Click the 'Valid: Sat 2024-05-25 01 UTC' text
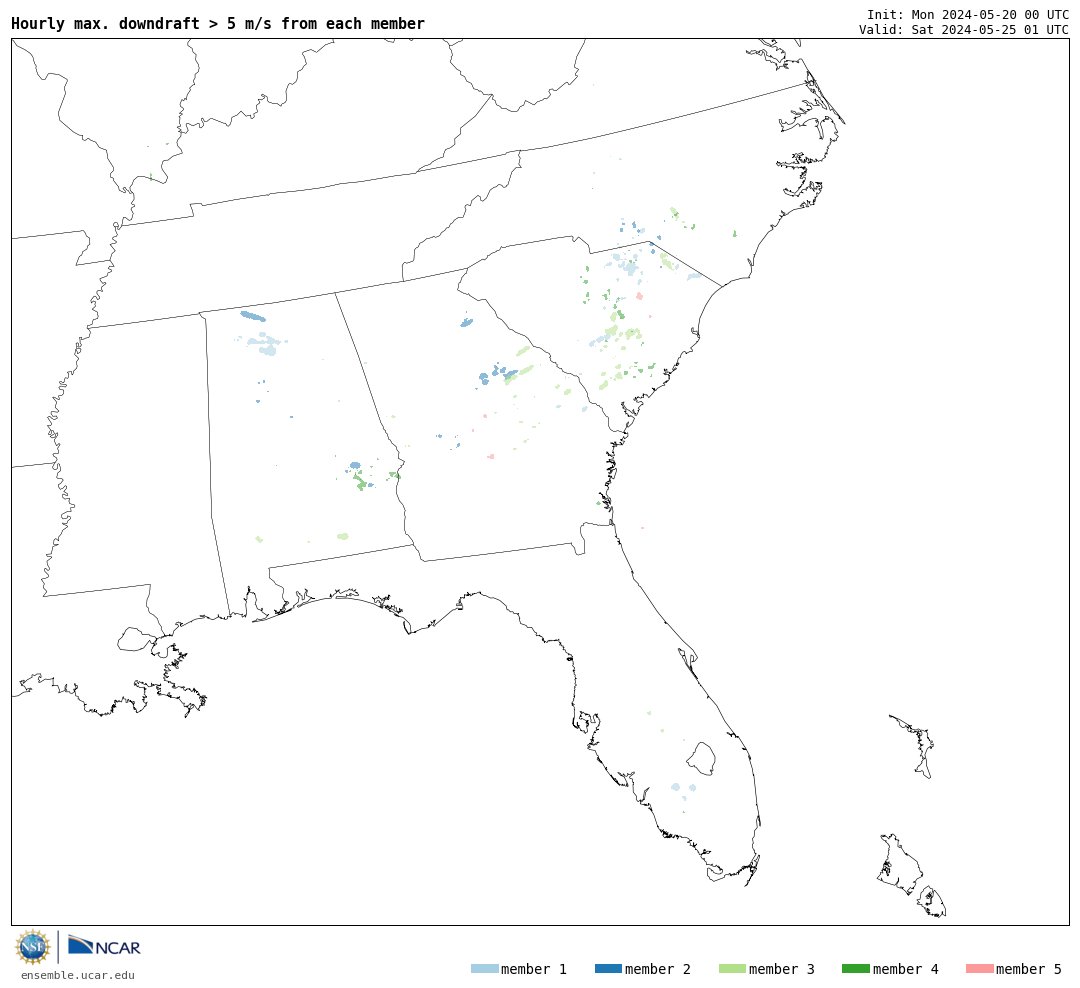The image size is (1080, 988). 964,30
